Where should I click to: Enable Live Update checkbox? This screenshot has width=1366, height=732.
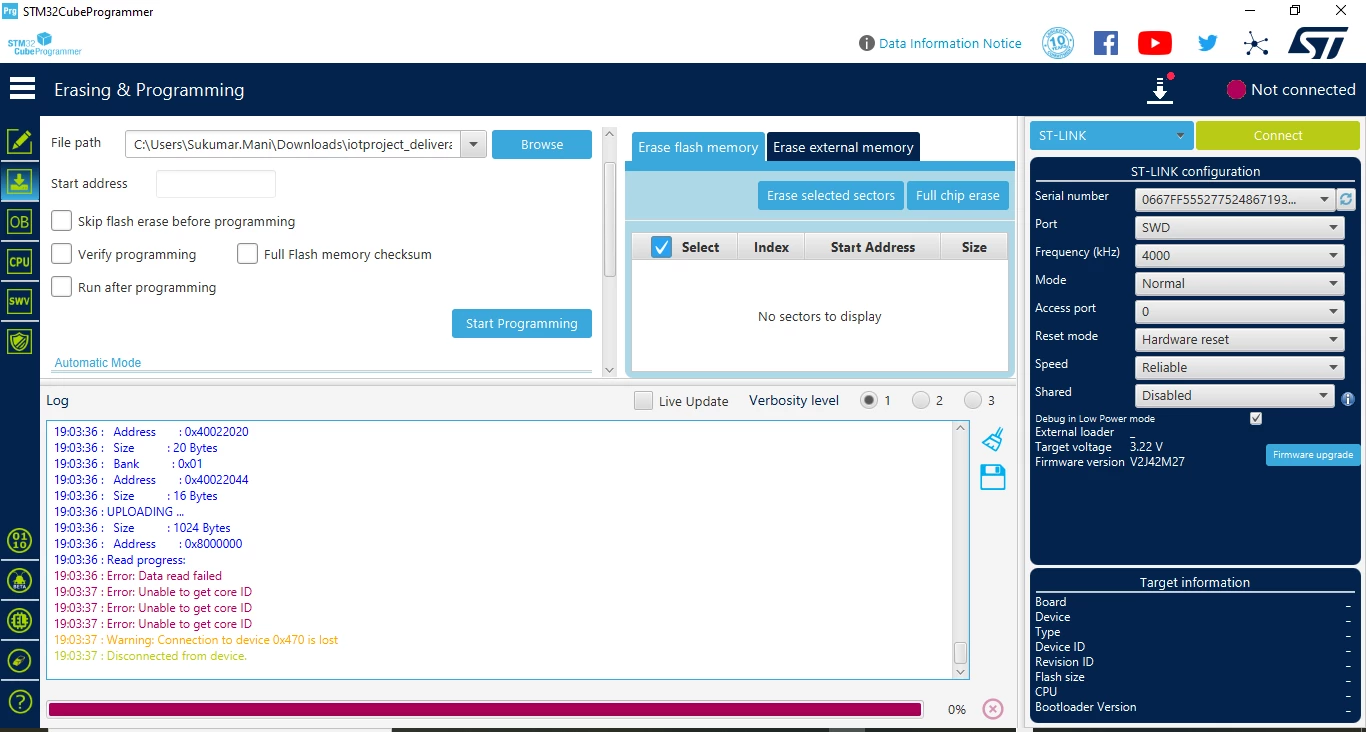coord(644,401)
